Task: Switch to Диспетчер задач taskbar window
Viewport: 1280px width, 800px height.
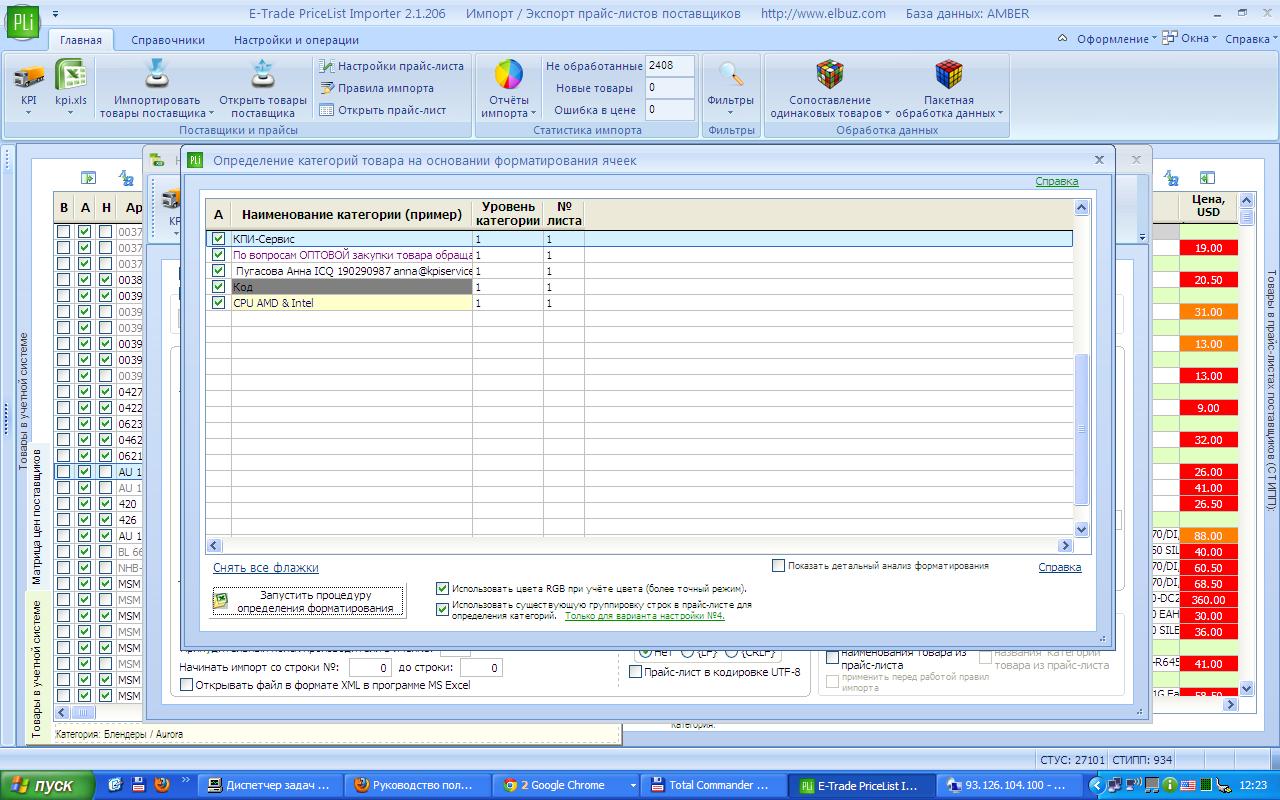Action: pyautogui.click(x=268, y=785)
